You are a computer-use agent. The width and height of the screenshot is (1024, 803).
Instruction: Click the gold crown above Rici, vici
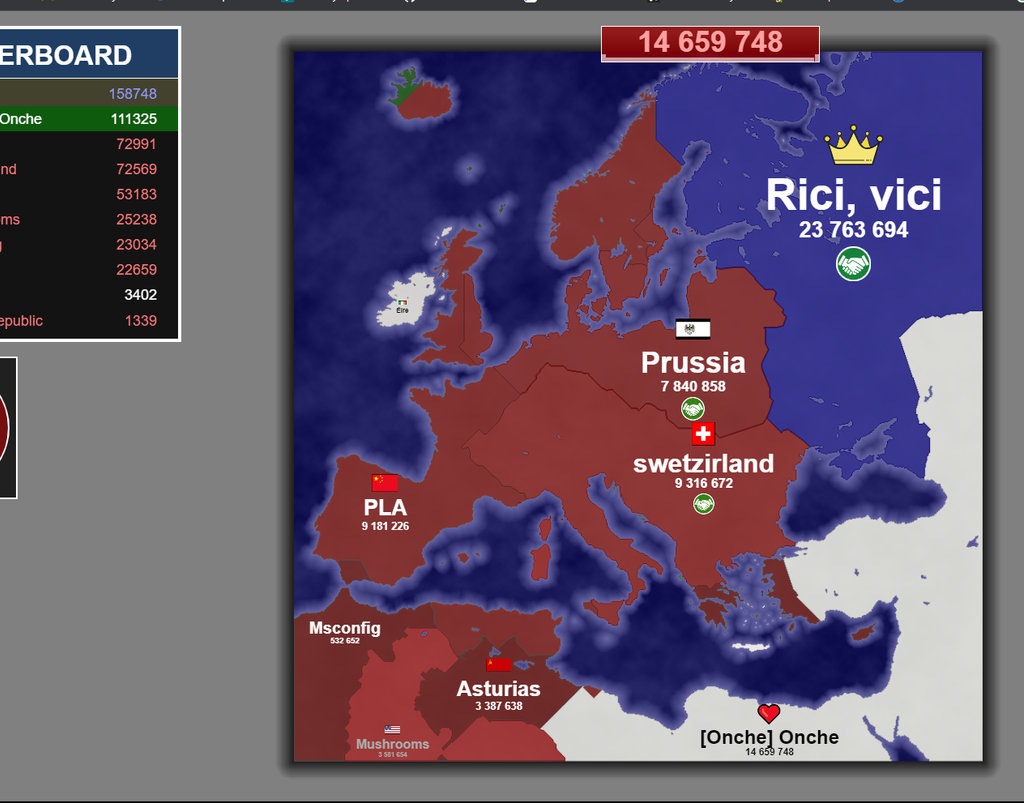(853, 146)
